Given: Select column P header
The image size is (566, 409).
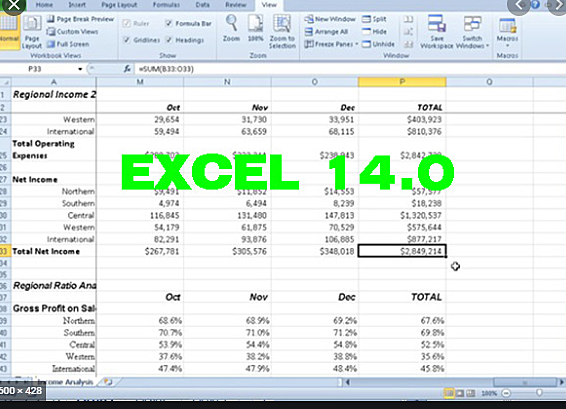Looking at the screenshot, I should [x=402, y=82].
